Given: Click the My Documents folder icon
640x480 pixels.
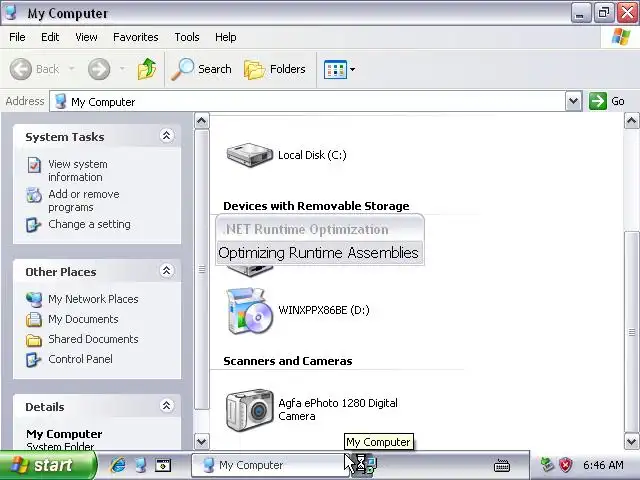Looking at the screenshot, I should pos(34,319).
